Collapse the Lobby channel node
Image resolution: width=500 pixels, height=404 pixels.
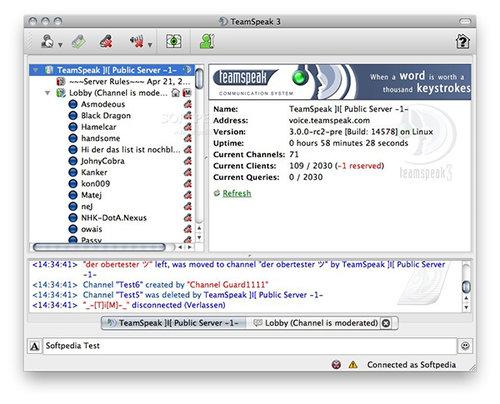coord(48,93)
